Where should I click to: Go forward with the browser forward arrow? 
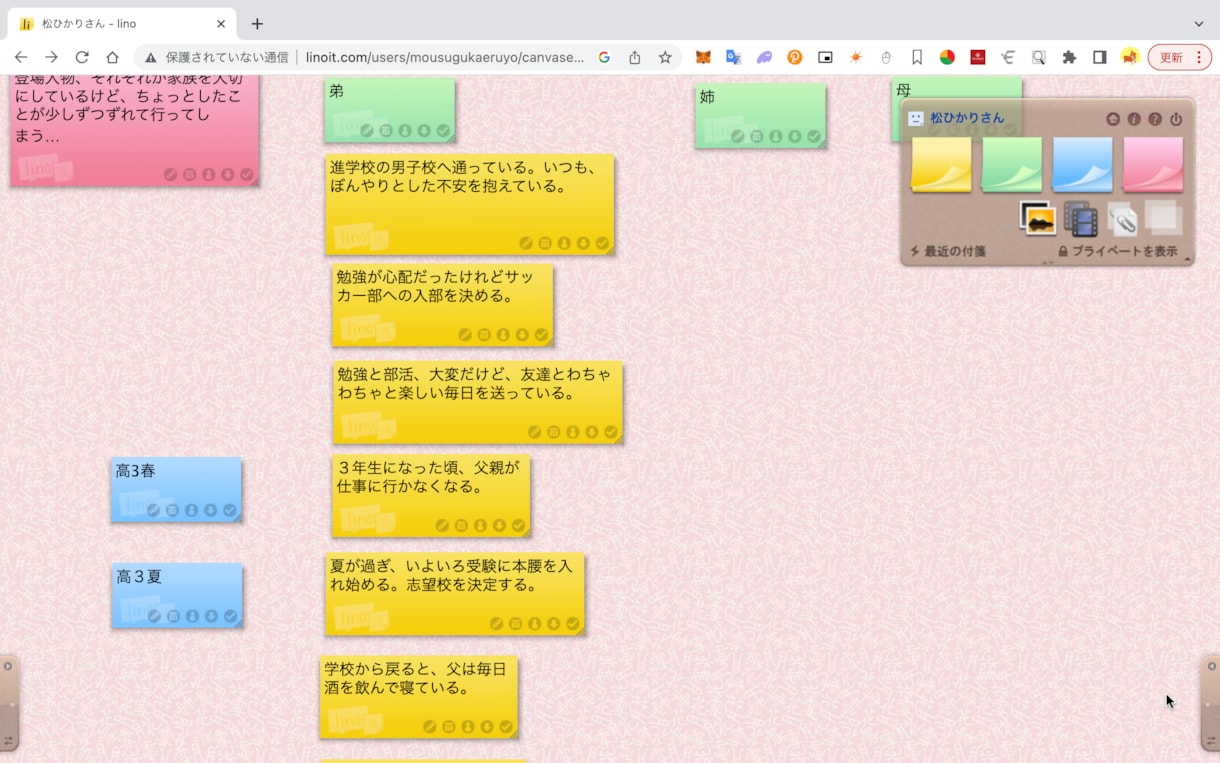tap(52, 57)
